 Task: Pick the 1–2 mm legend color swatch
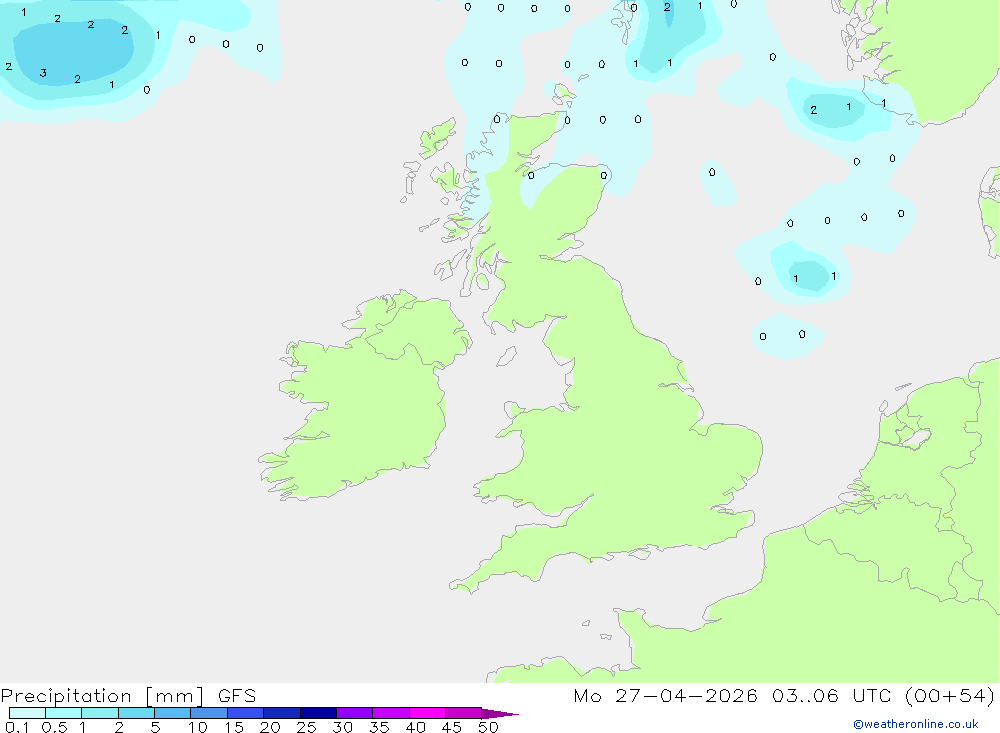[100, 713]
